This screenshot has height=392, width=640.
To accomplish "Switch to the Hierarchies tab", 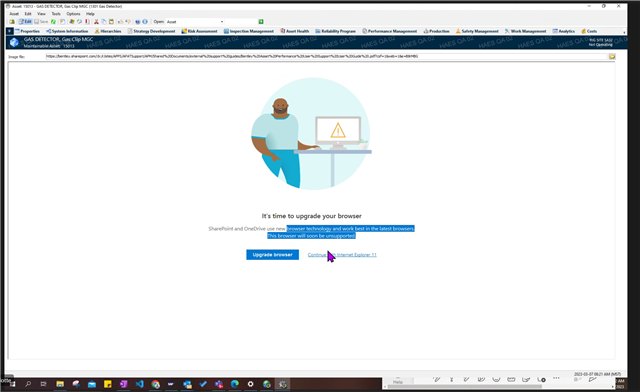I will [x=108, y=31].
